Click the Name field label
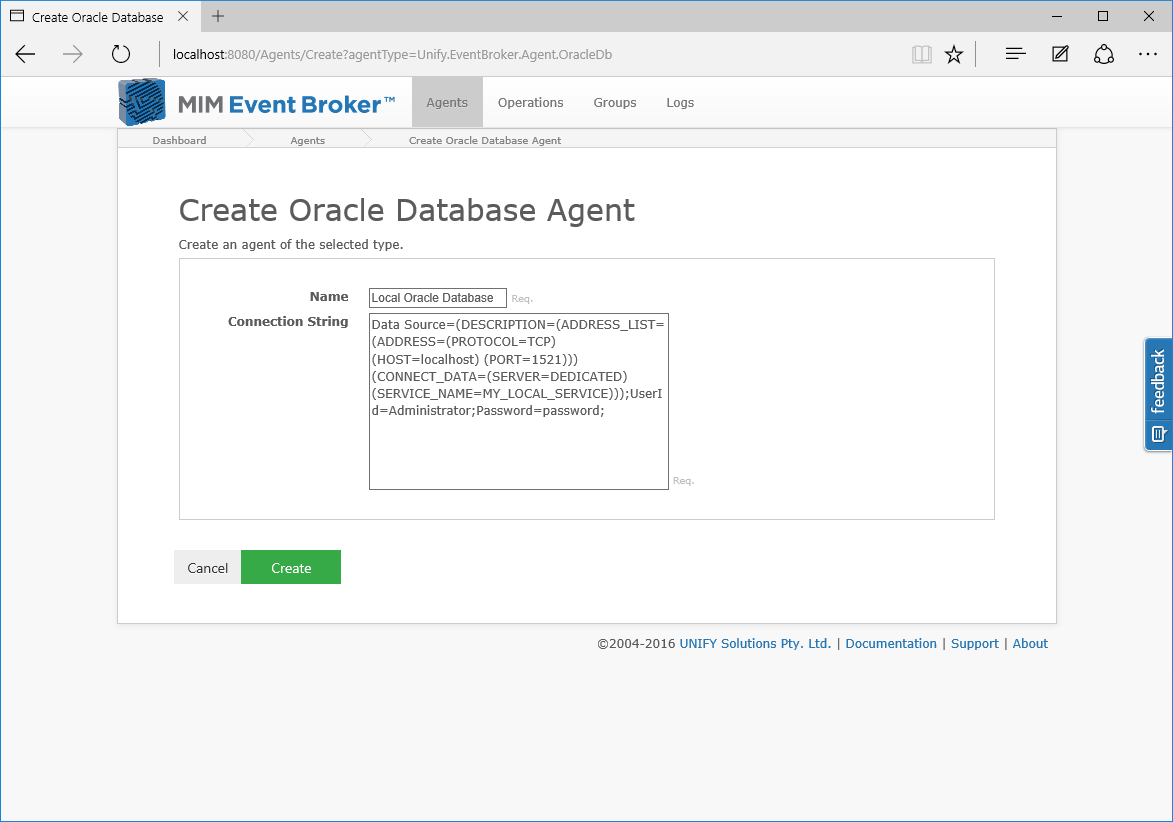The image size is (1173, 822). point(329,297)
